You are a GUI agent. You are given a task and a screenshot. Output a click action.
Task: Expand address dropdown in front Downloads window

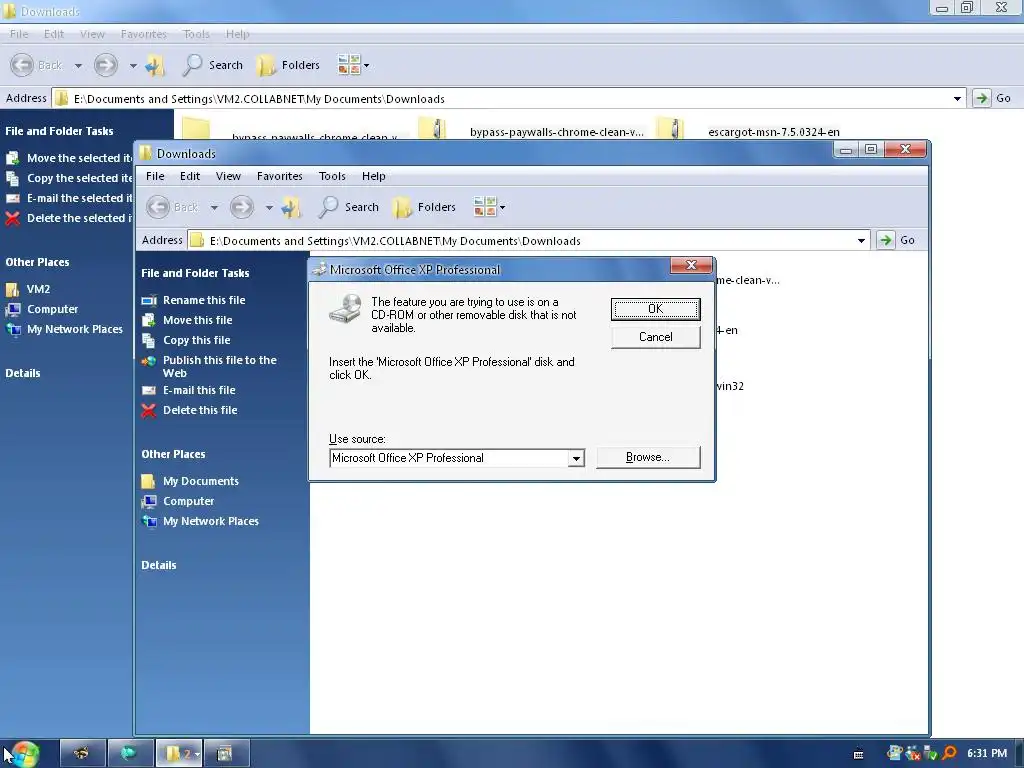(861, 241)
